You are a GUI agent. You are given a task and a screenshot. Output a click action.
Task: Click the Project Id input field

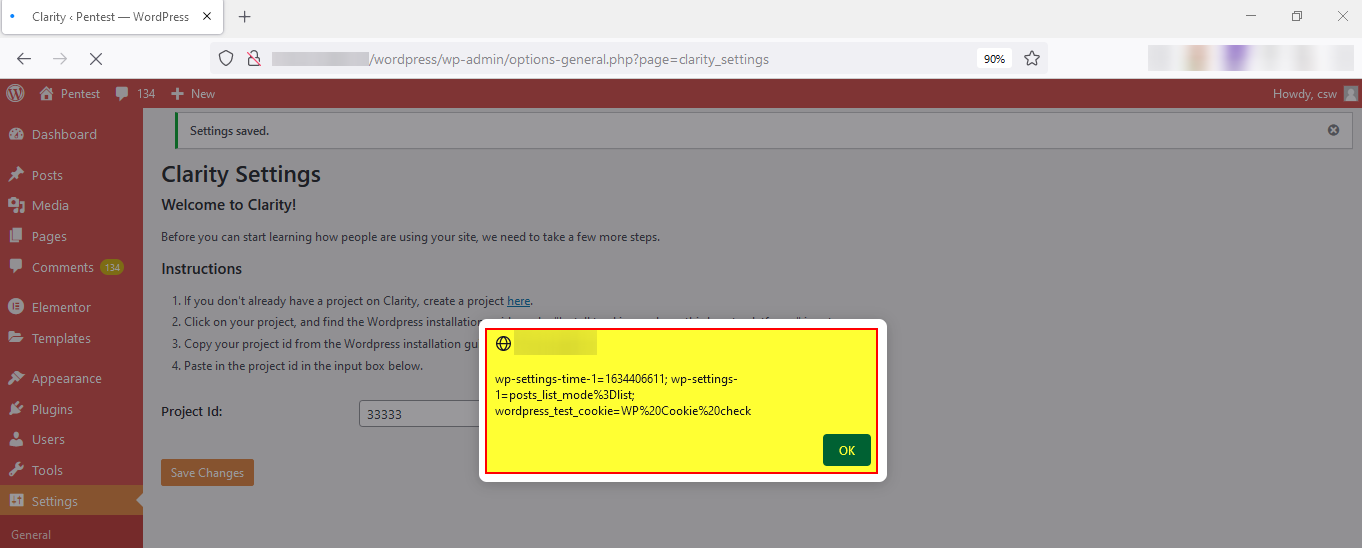(420, 414)
